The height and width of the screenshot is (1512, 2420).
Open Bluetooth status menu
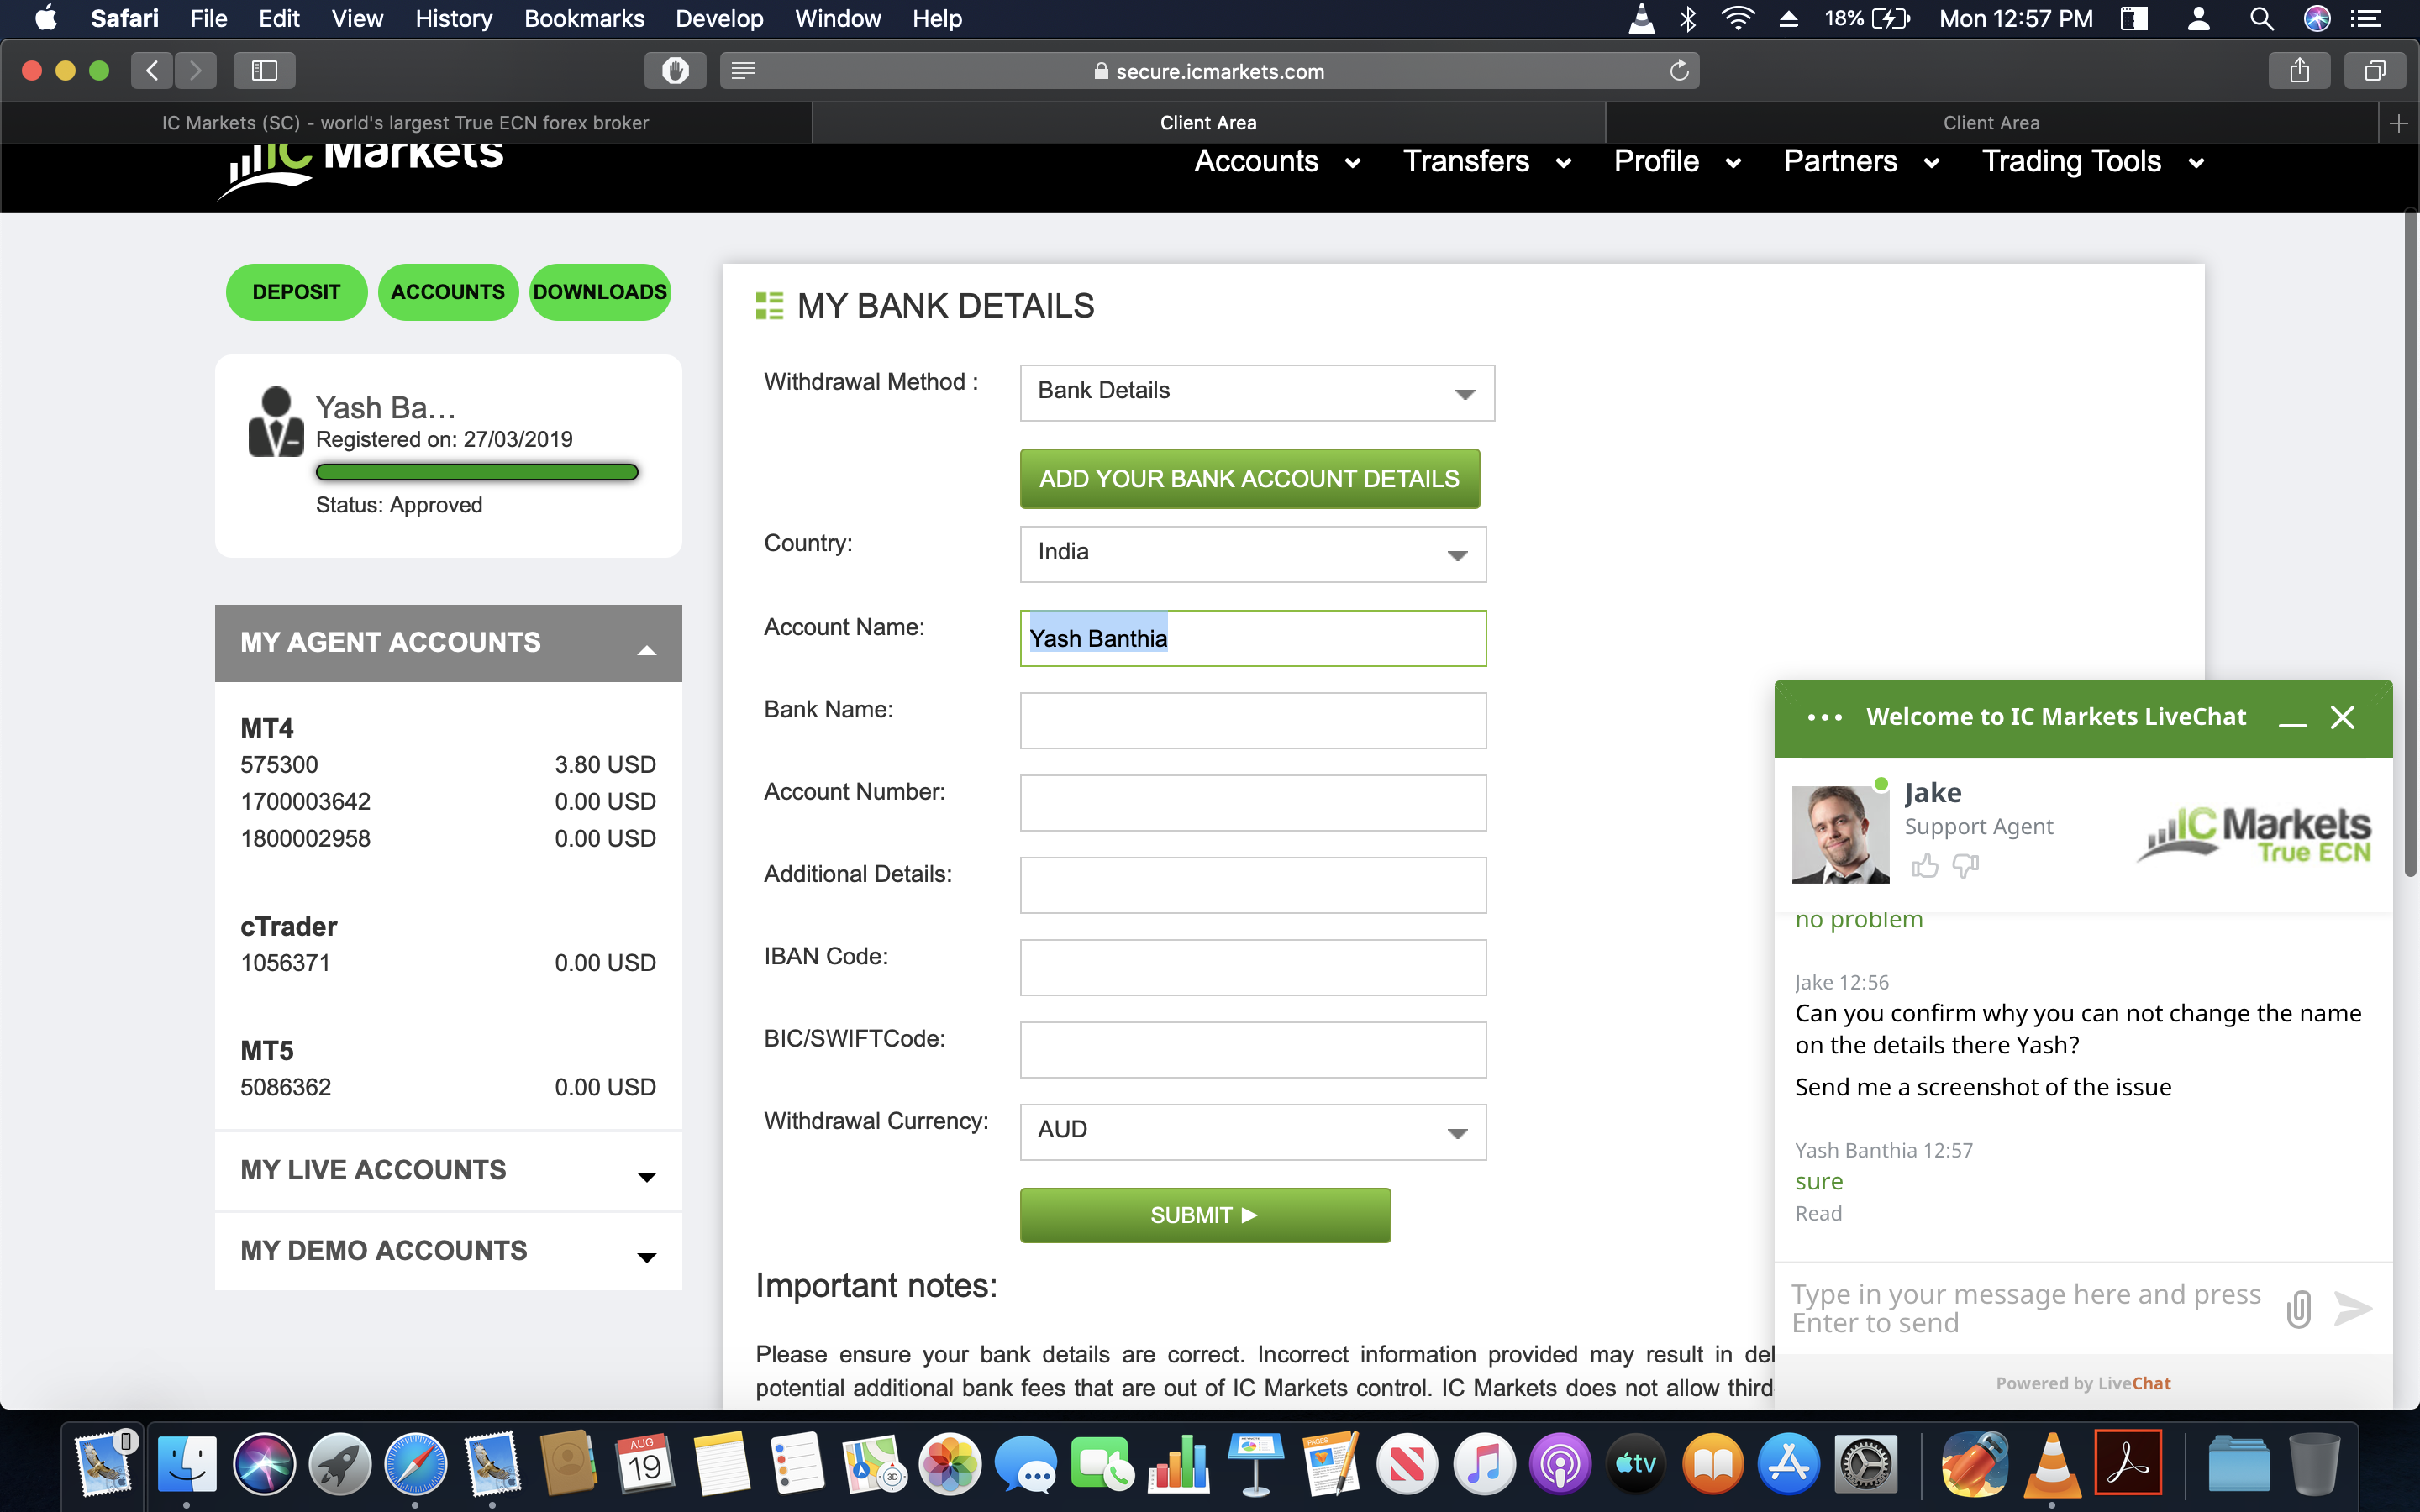[x=1689, y=18]
